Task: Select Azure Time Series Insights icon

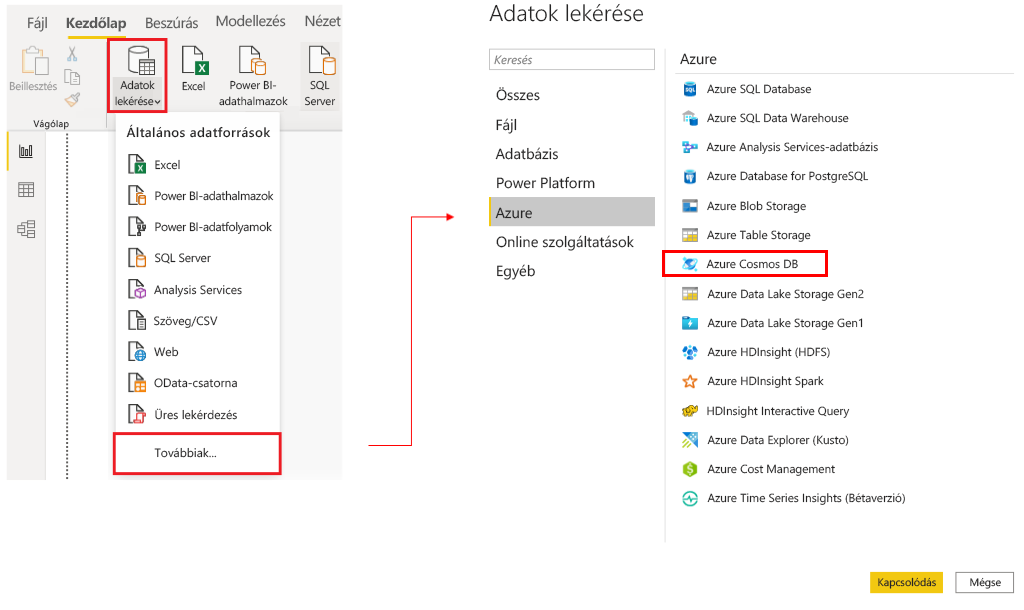Action: tap(690, 498)
